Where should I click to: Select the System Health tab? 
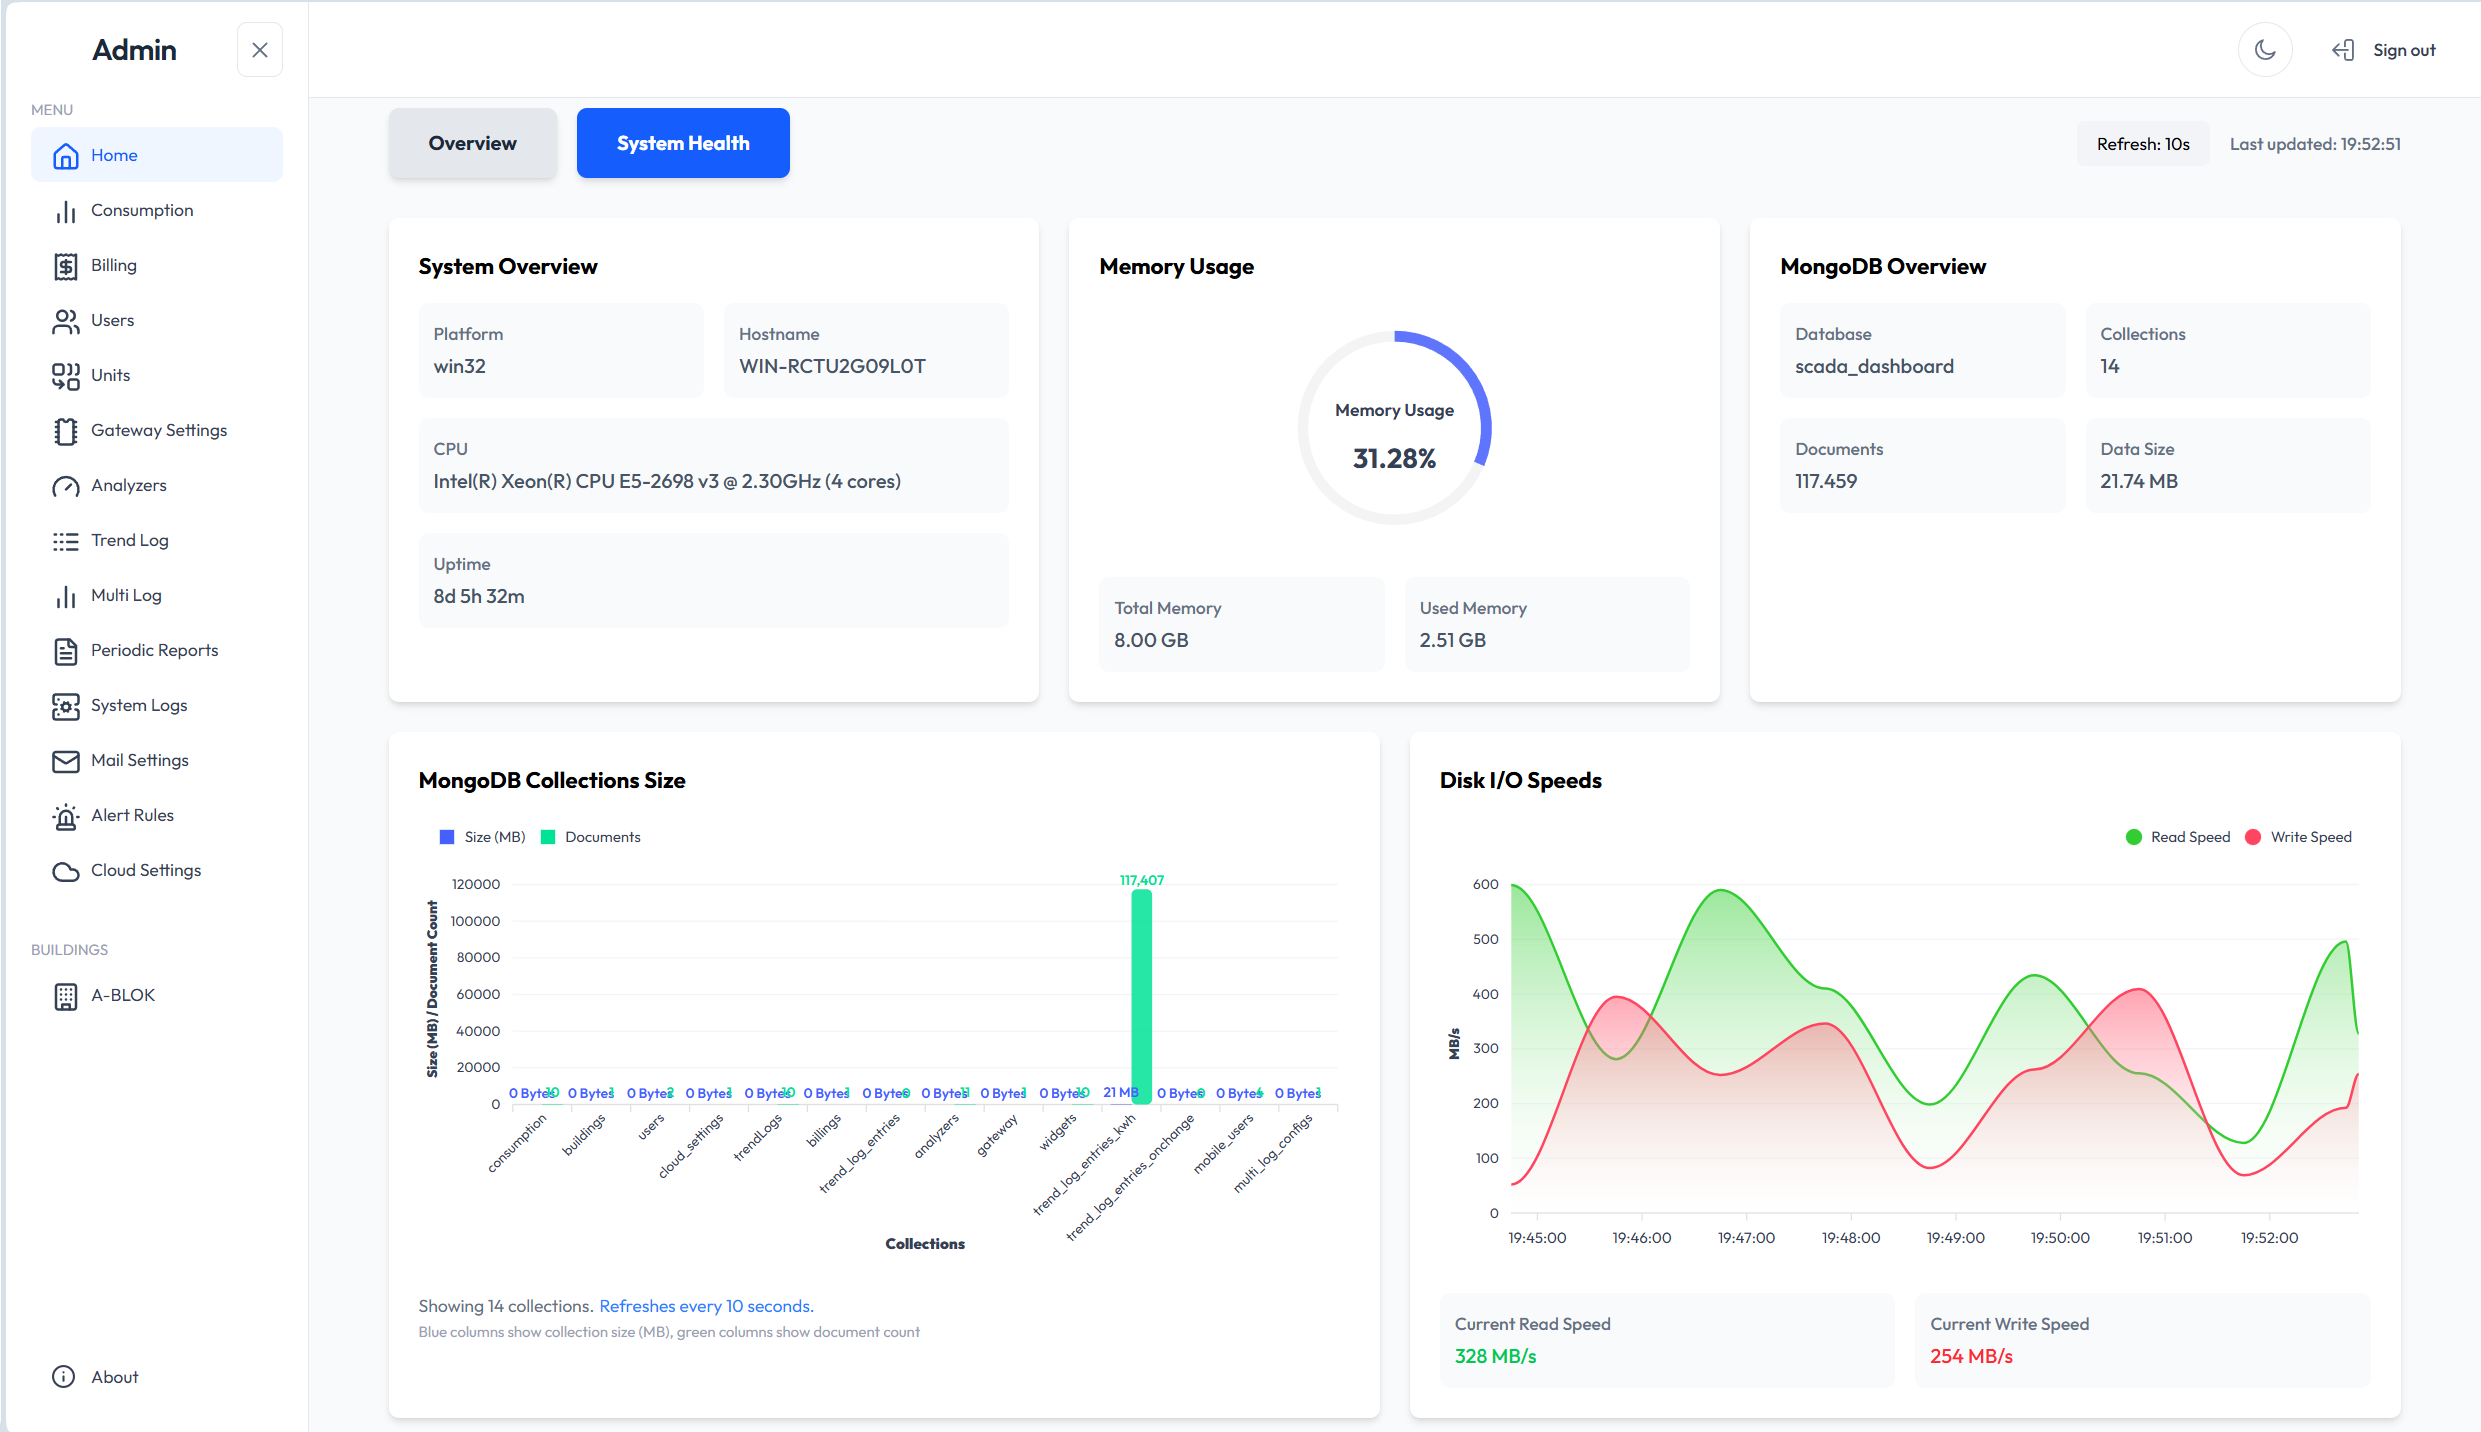click(683, 143)
